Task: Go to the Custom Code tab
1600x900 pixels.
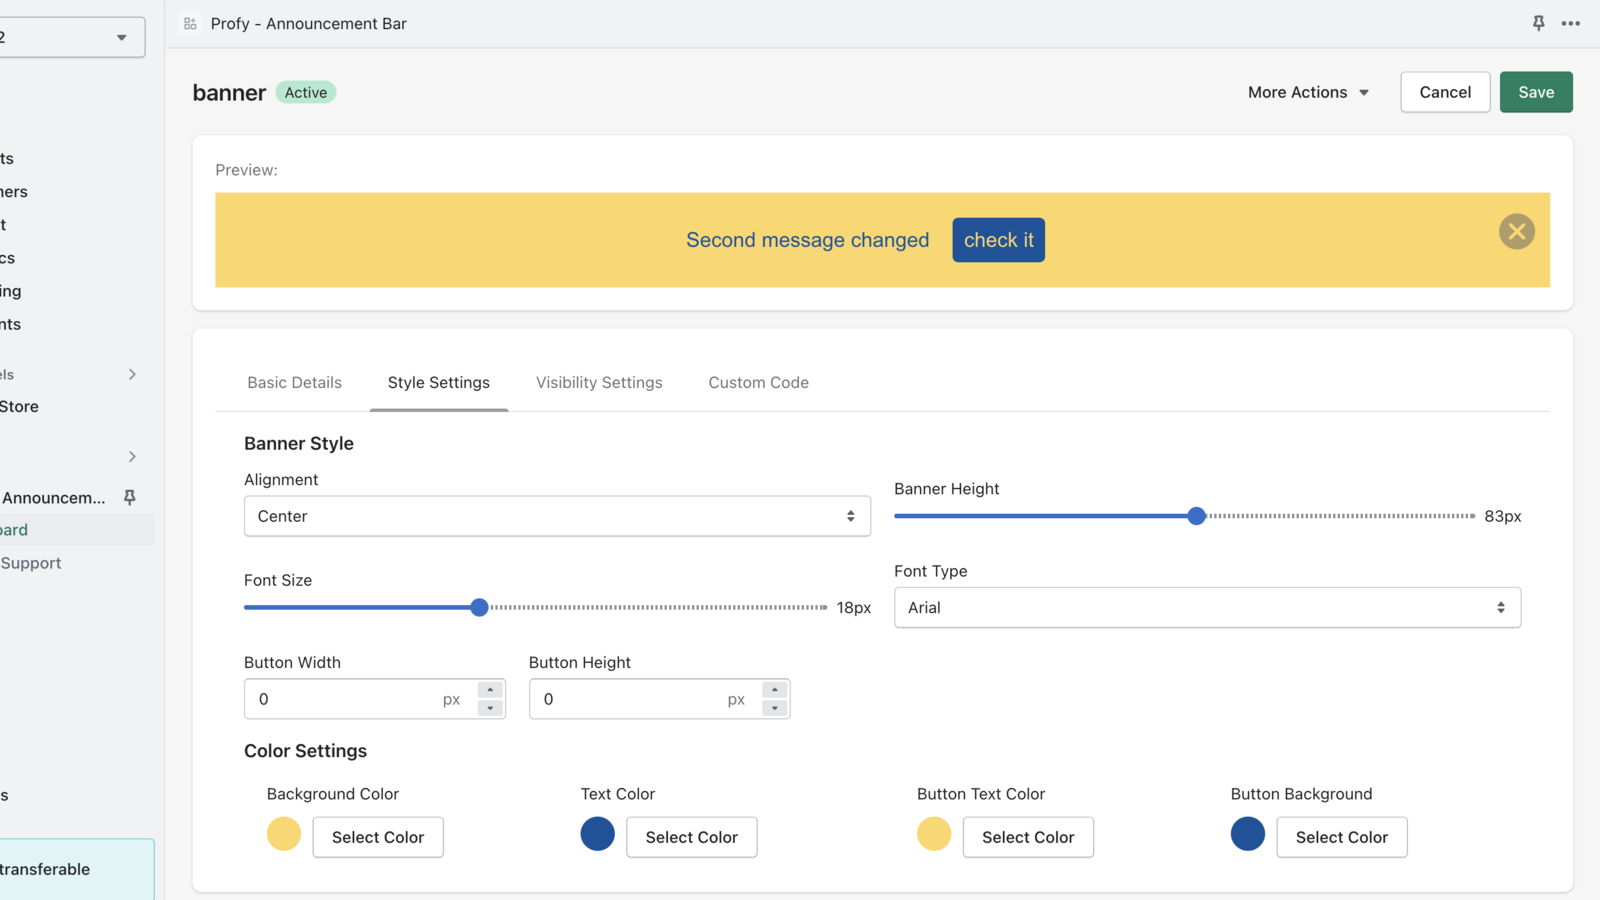Action: (758, 382)
